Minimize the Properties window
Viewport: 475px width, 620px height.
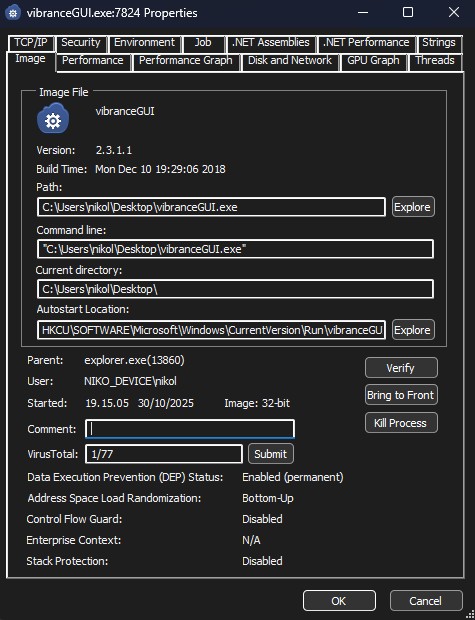363,12
